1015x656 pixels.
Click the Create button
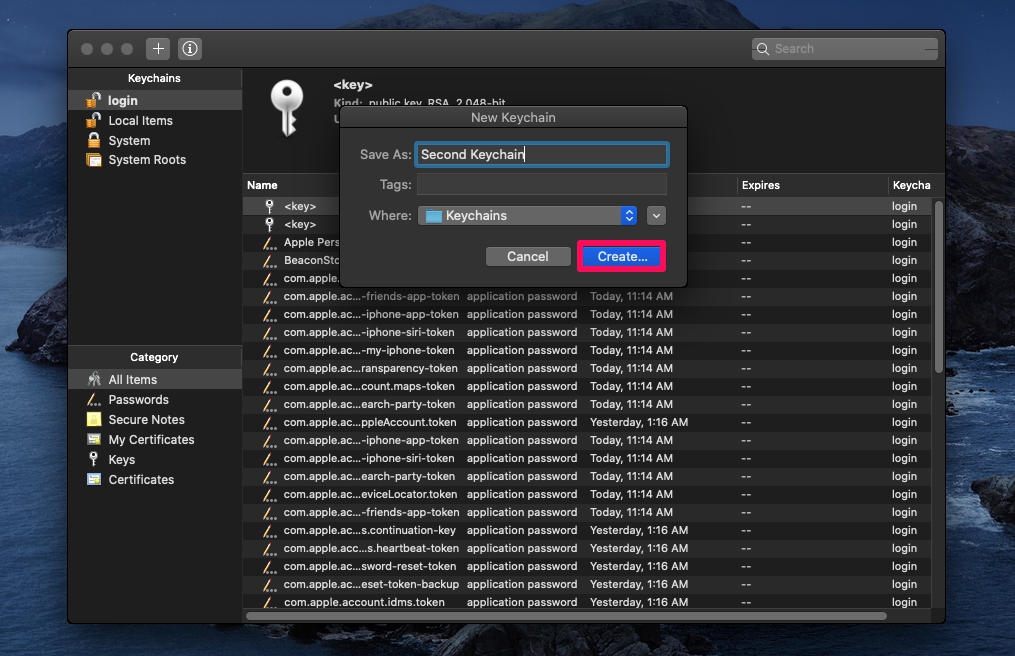620,256
